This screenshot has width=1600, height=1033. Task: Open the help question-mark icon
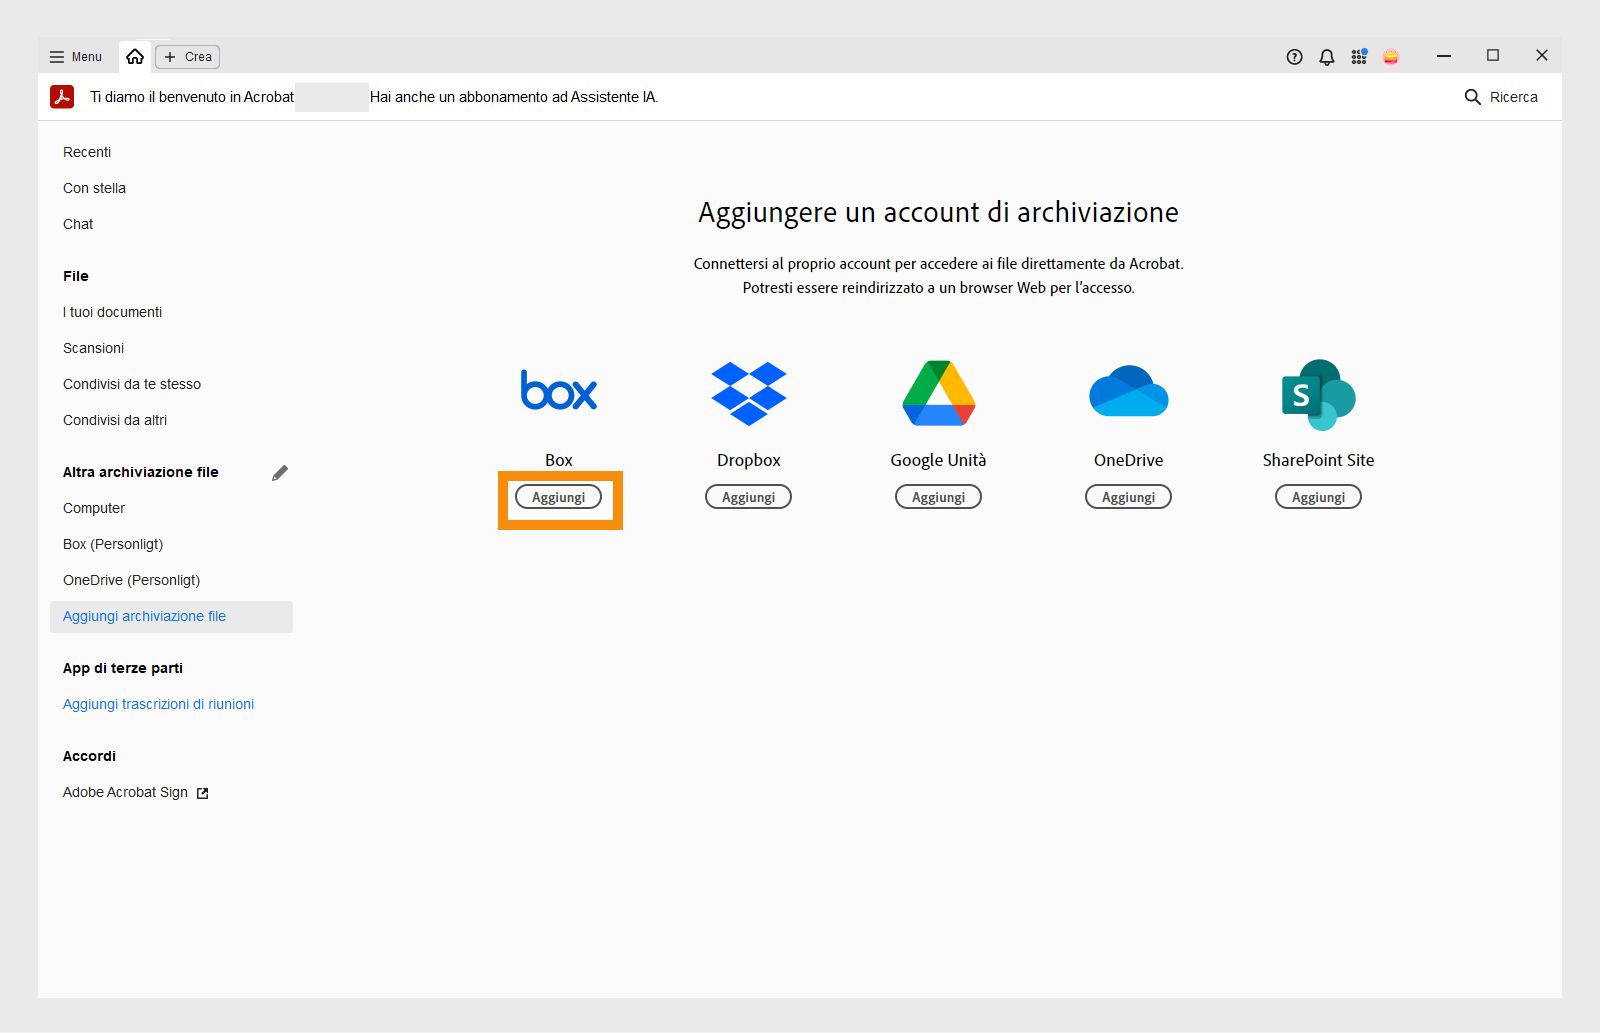(x=1293, y=57)
